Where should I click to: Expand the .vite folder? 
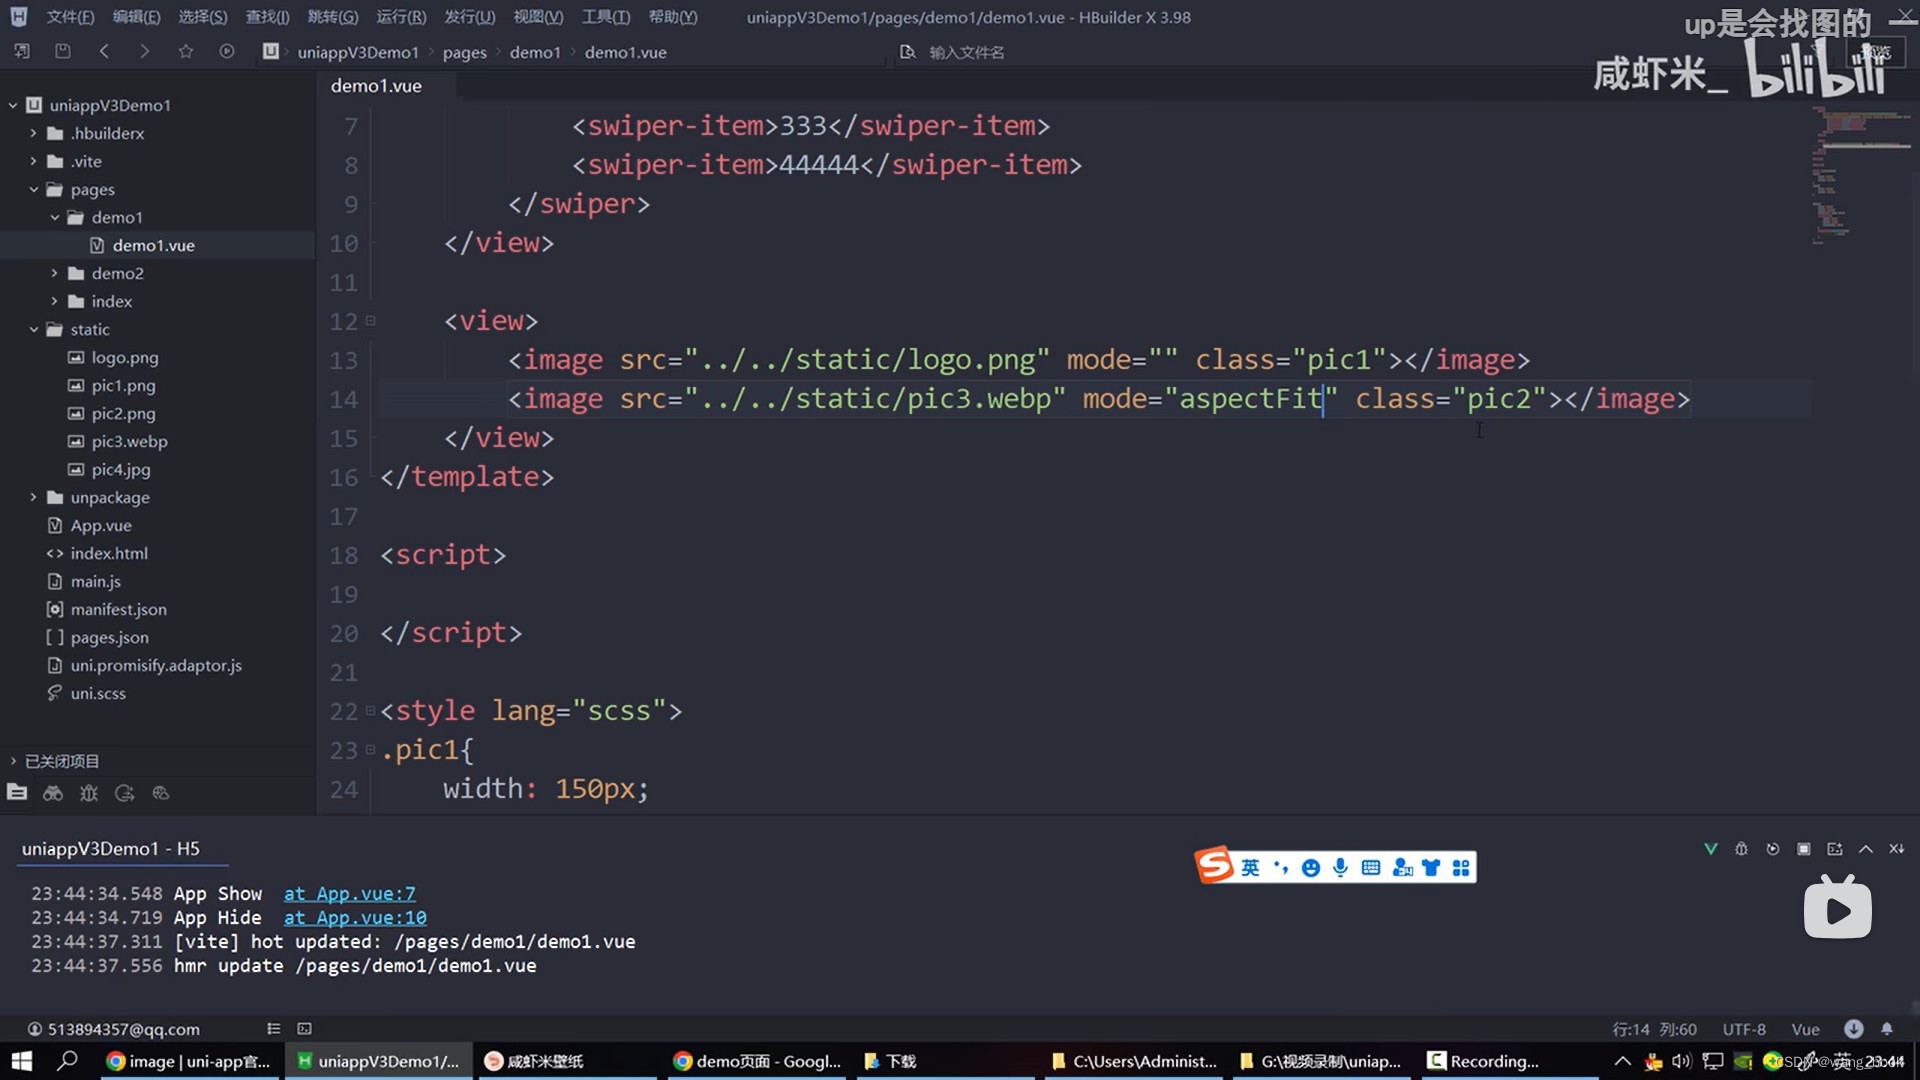pos(33,161)
